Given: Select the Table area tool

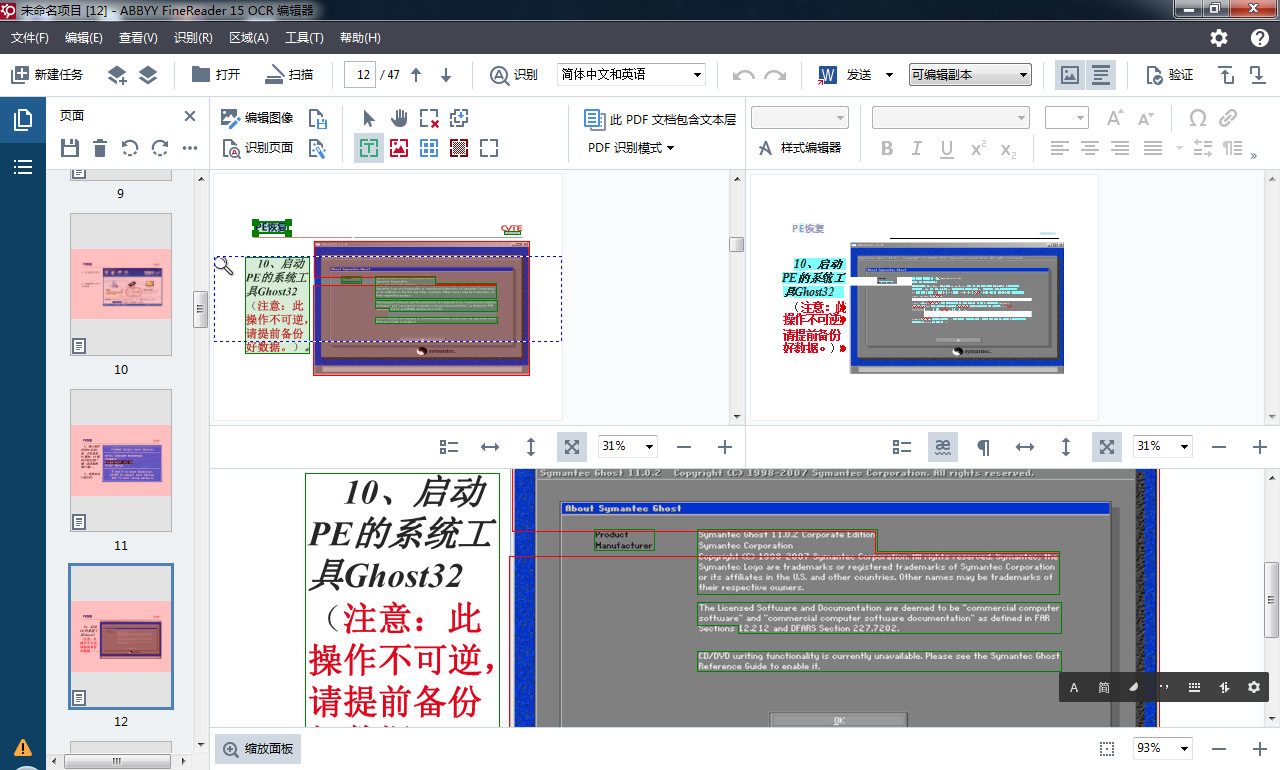Looking at the screenshot, I should tap(429, 148).
